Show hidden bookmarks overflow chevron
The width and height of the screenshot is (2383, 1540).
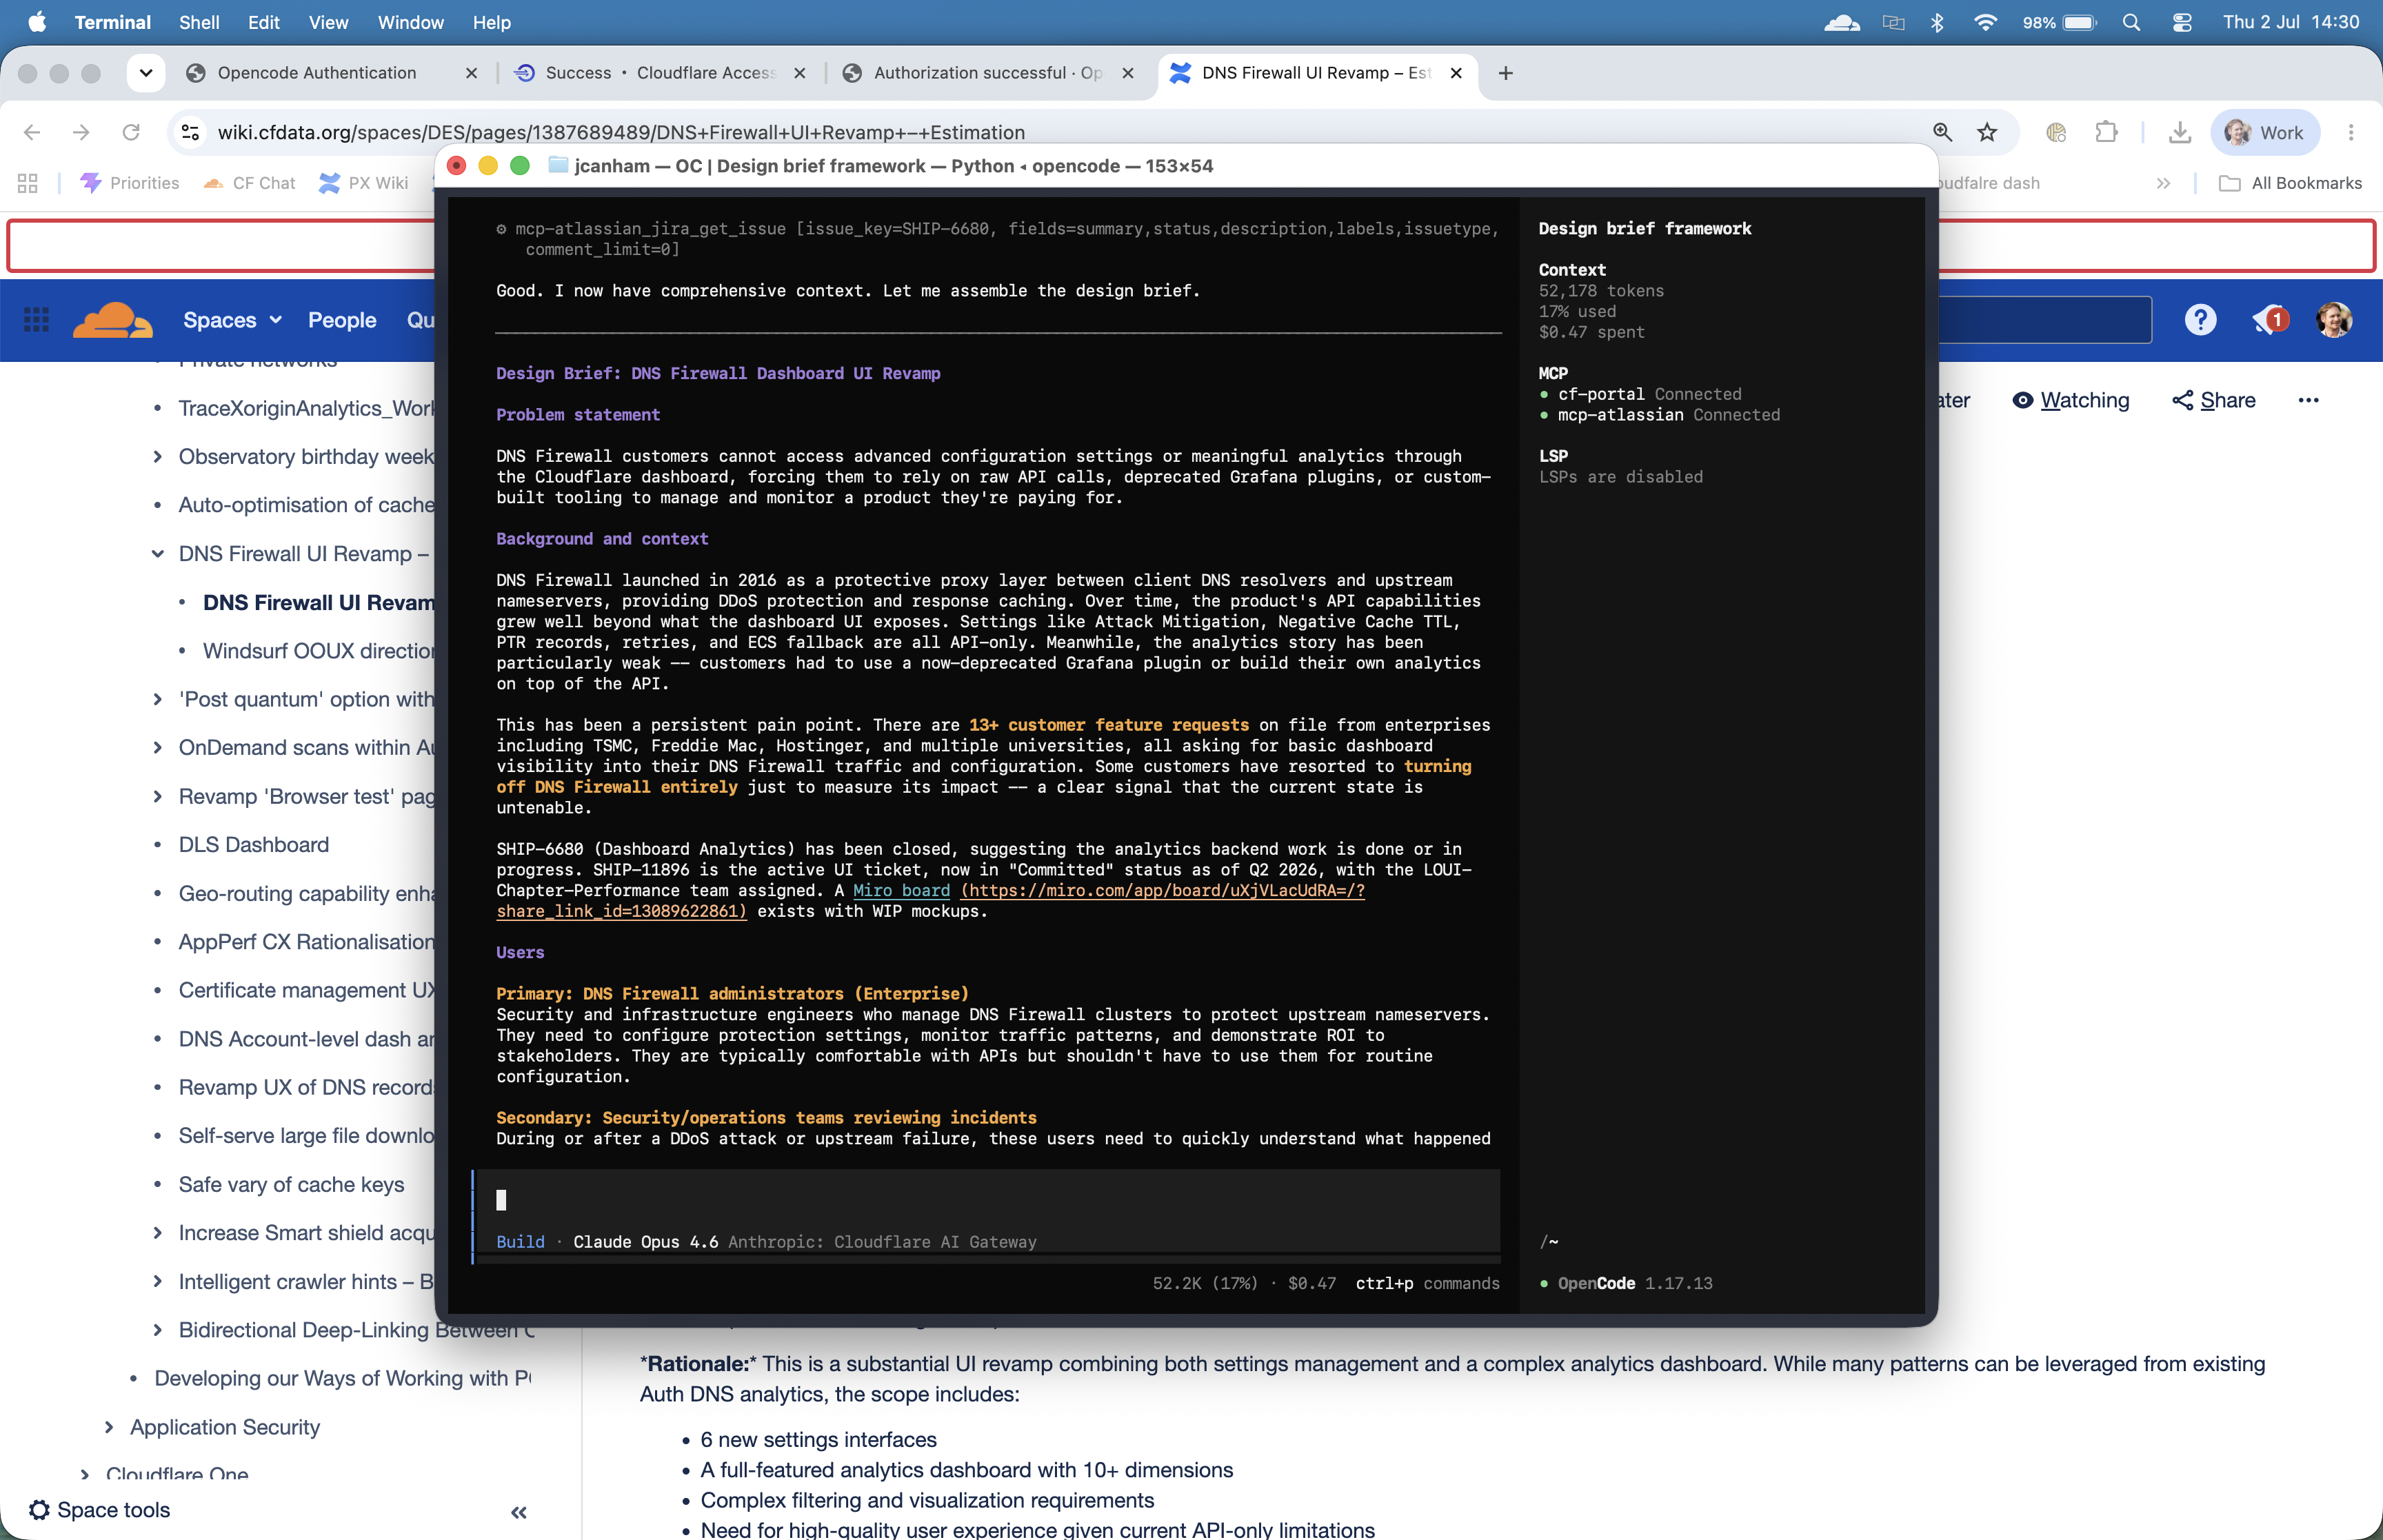pyautogui.click(x=2163, y=183)
